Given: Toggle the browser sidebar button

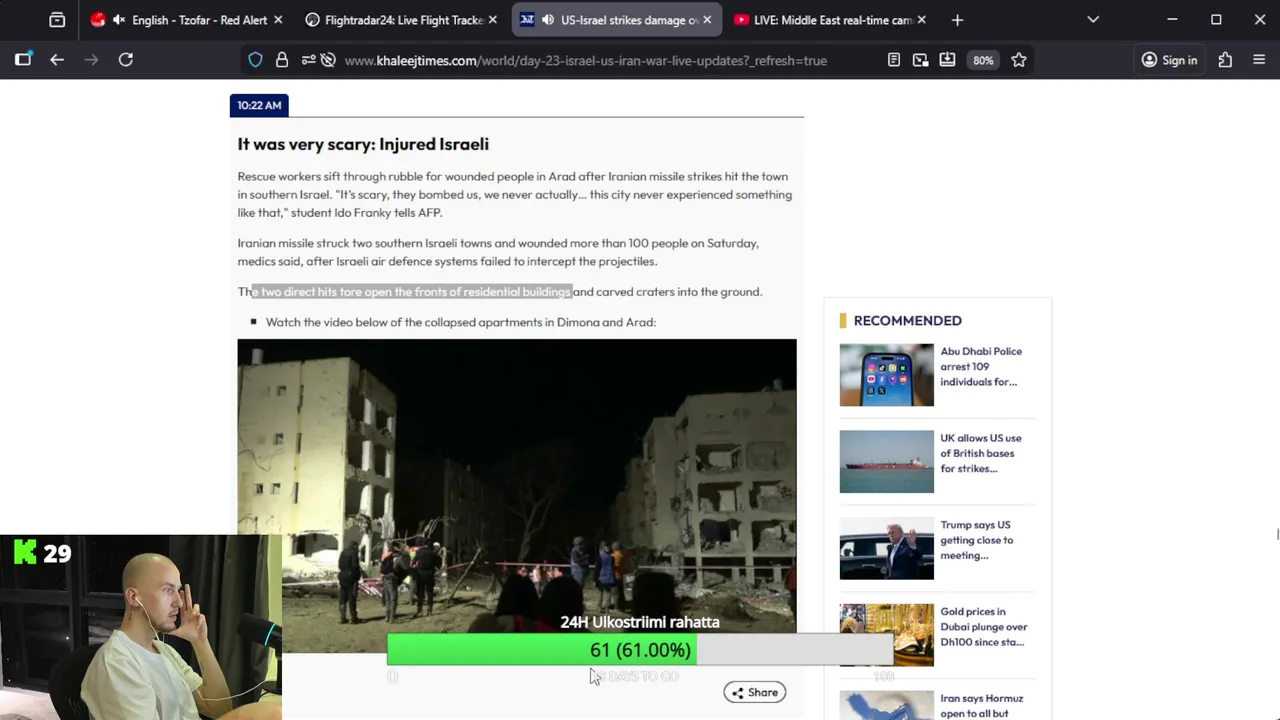Looking at the screenshot, I should coord(23,60).
